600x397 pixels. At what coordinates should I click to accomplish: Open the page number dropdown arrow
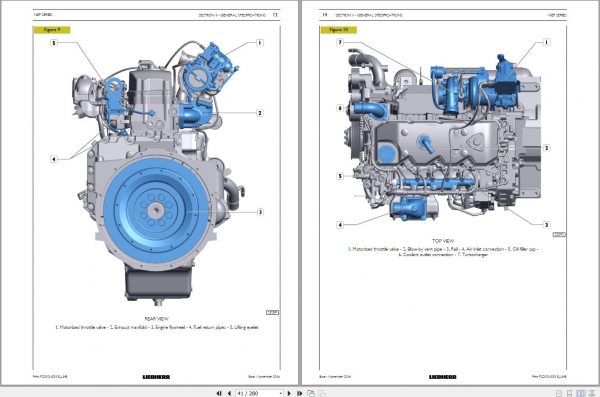point(280,394)
